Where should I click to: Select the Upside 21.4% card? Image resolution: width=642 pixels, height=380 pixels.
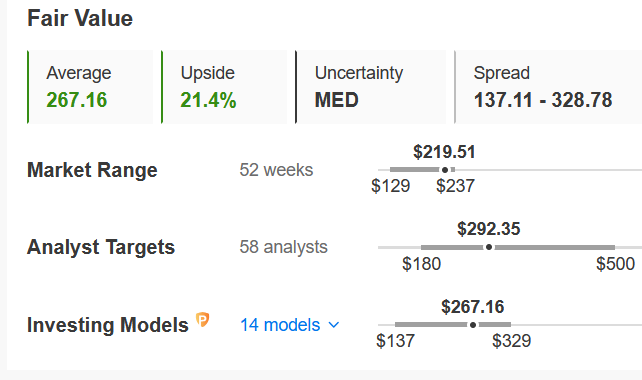(x=224, y=87)
